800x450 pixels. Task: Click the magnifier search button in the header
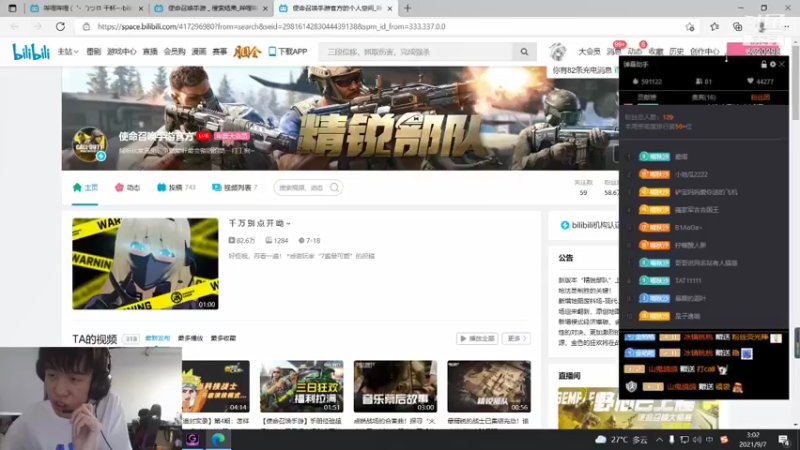524,52
